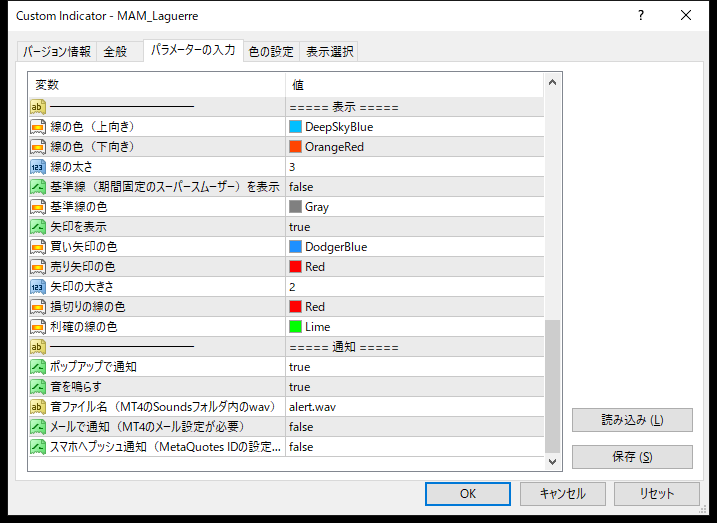Viewport: 717px width, 523px height.
Task: Click the scrollbar down arrow
Action: (x=552, y=461)
